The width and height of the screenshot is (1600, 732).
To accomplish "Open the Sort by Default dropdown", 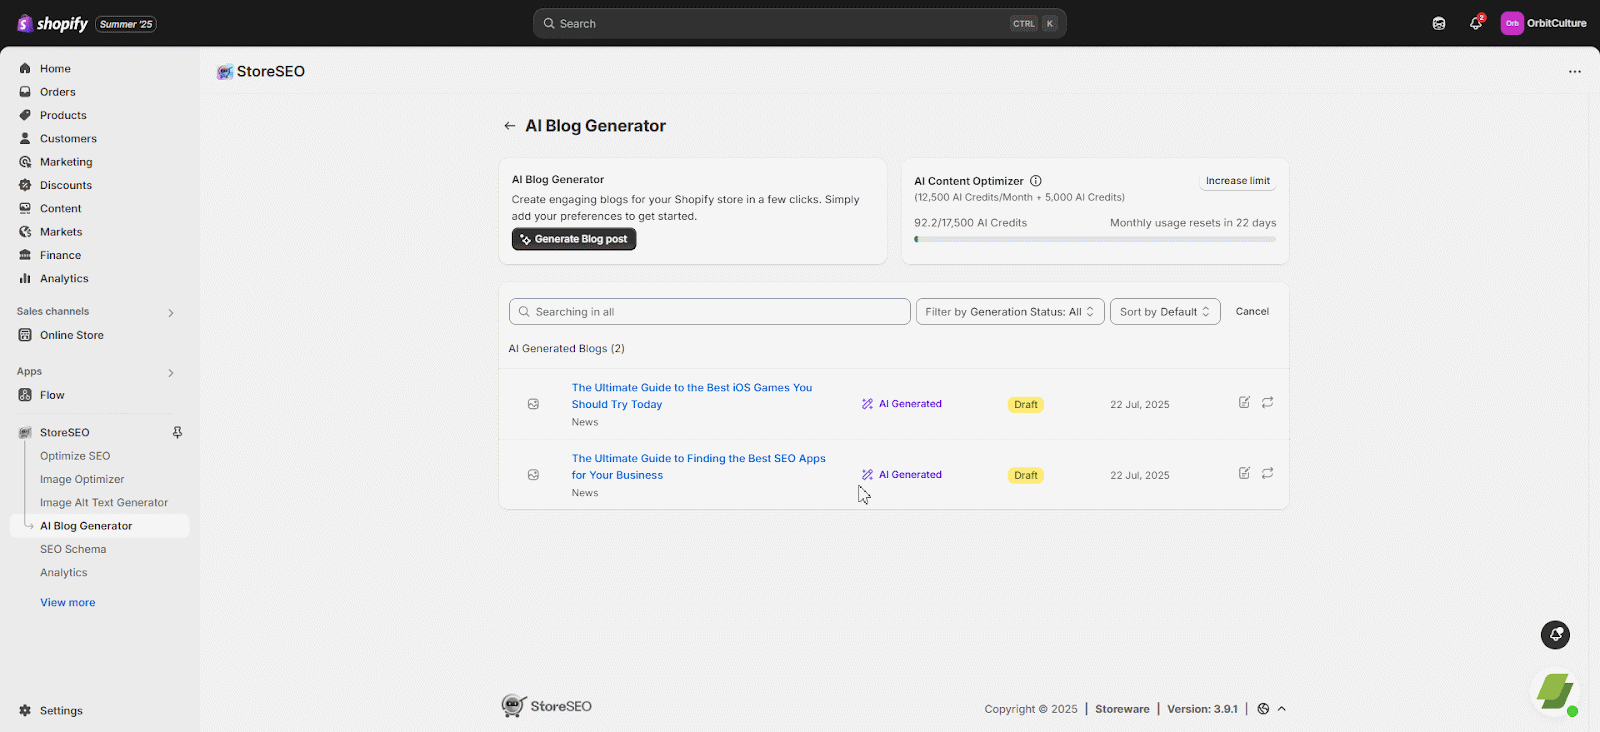I will [x=1164, y=312].
